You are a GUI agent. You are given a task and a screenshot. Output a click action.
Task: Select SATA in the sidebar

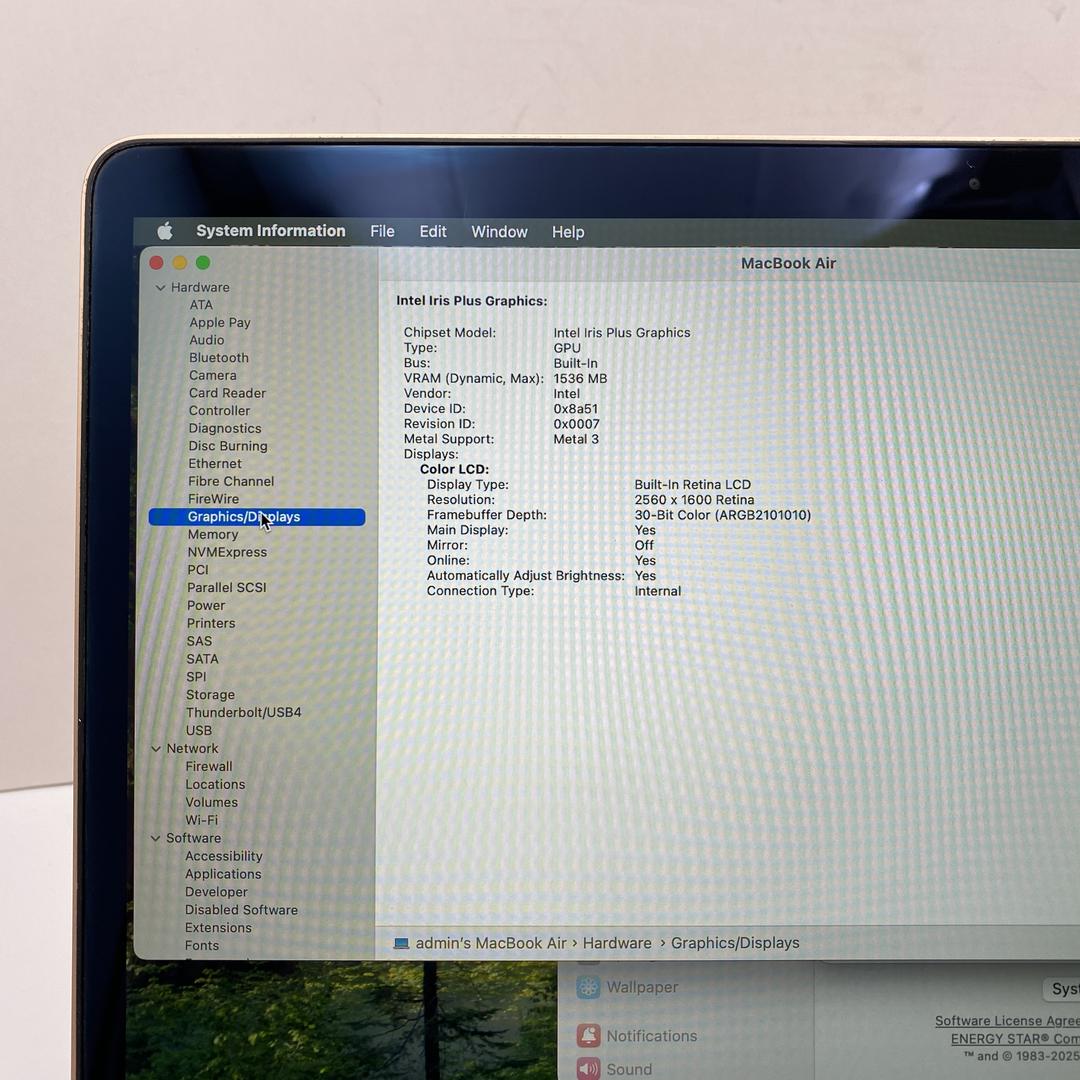click(x=202, y=659)
